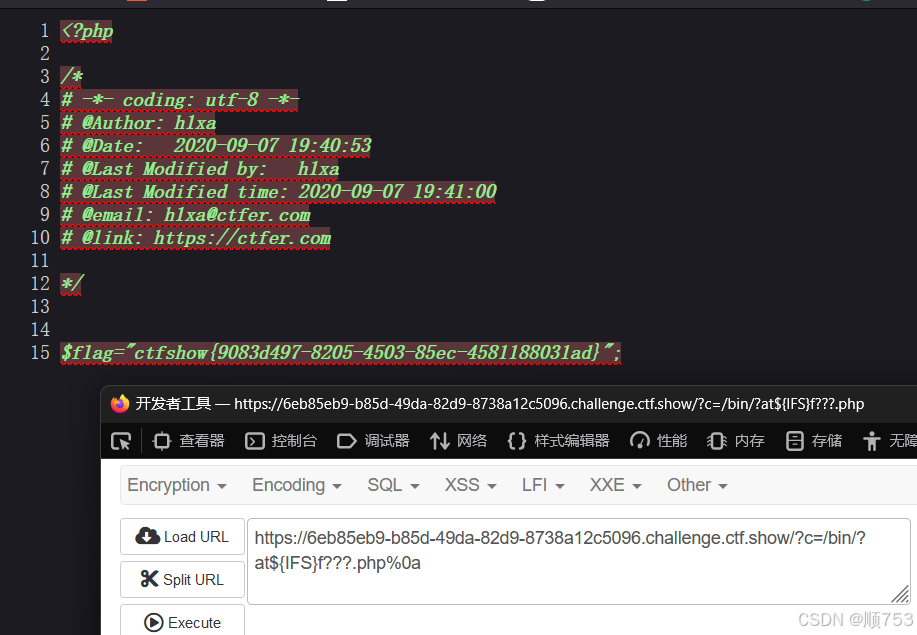The height and width of the screenshot is (635, 917).
Task: Switch to the 控制台 console tab
Action: 281,441
